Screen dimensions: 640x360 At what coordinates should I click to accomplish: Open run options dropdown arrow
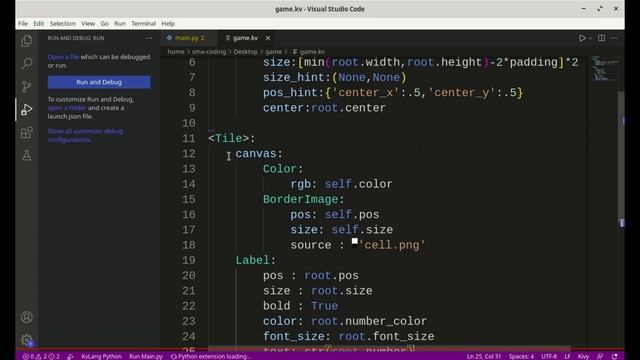(x=590, y=38)
